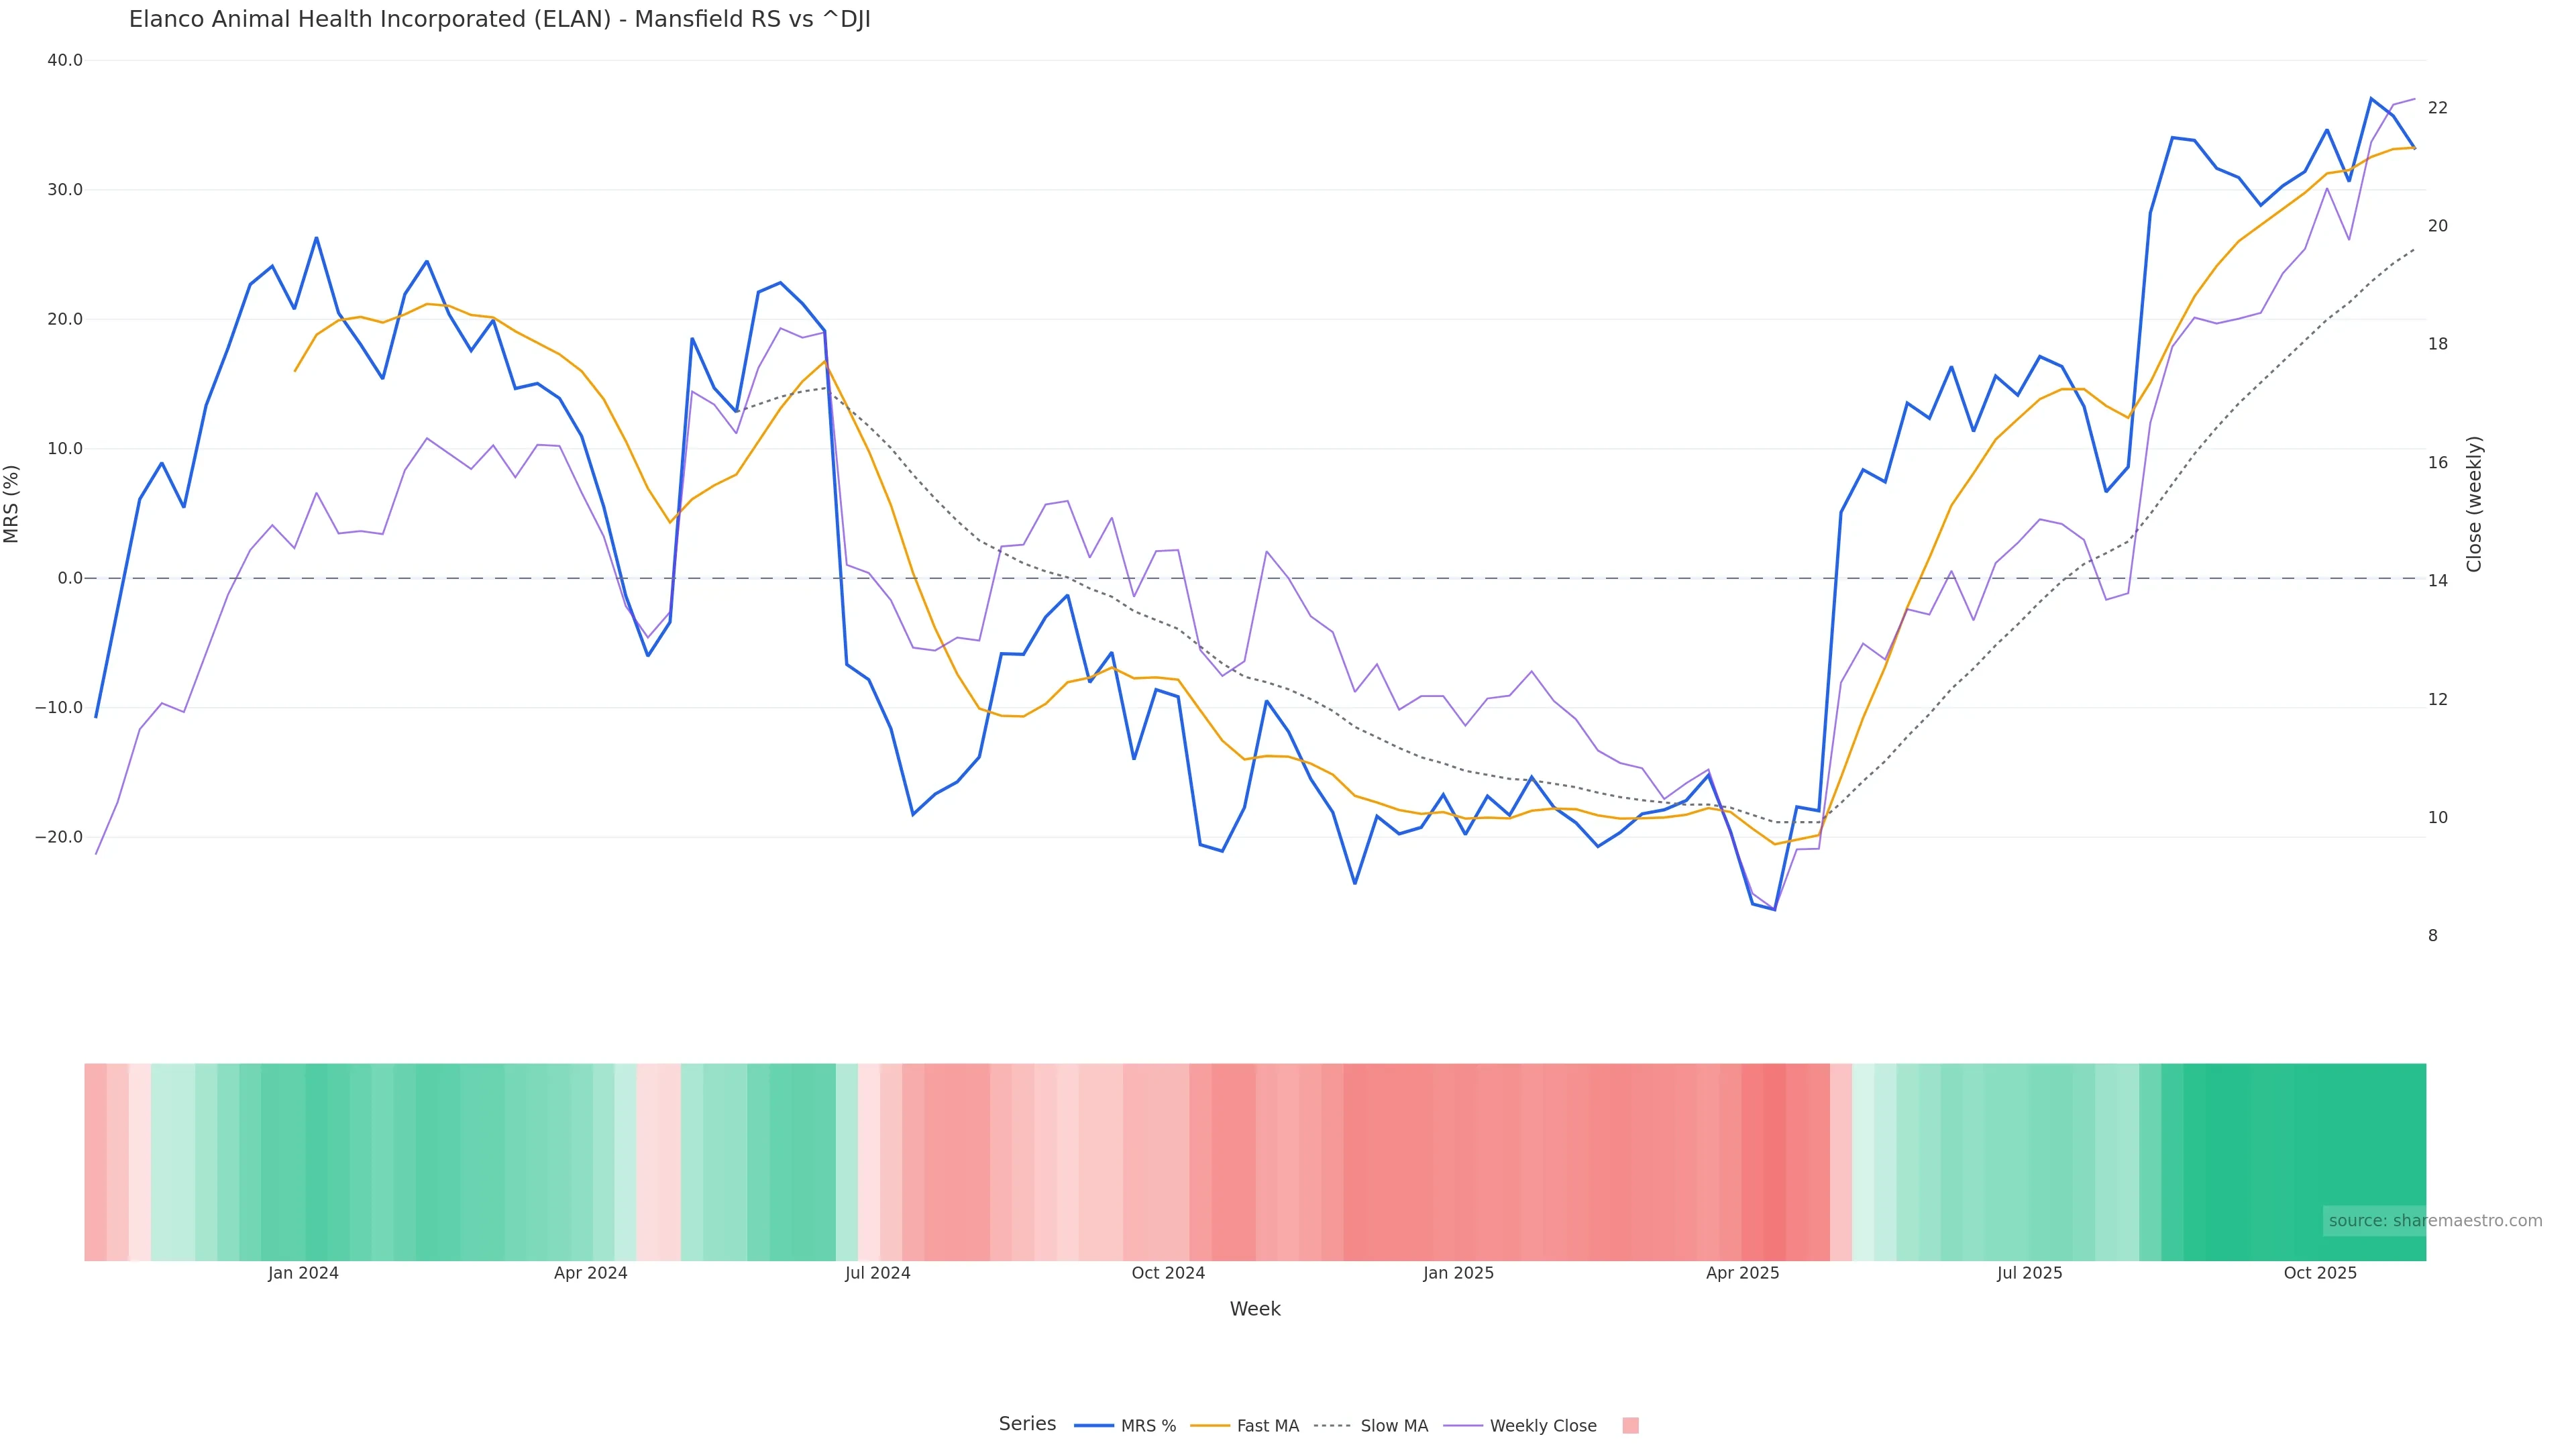Image resolution: width=2576 pixels, height=1449 pixels.
Task: Click the Series legend title
Action: click(1027, 1424)
